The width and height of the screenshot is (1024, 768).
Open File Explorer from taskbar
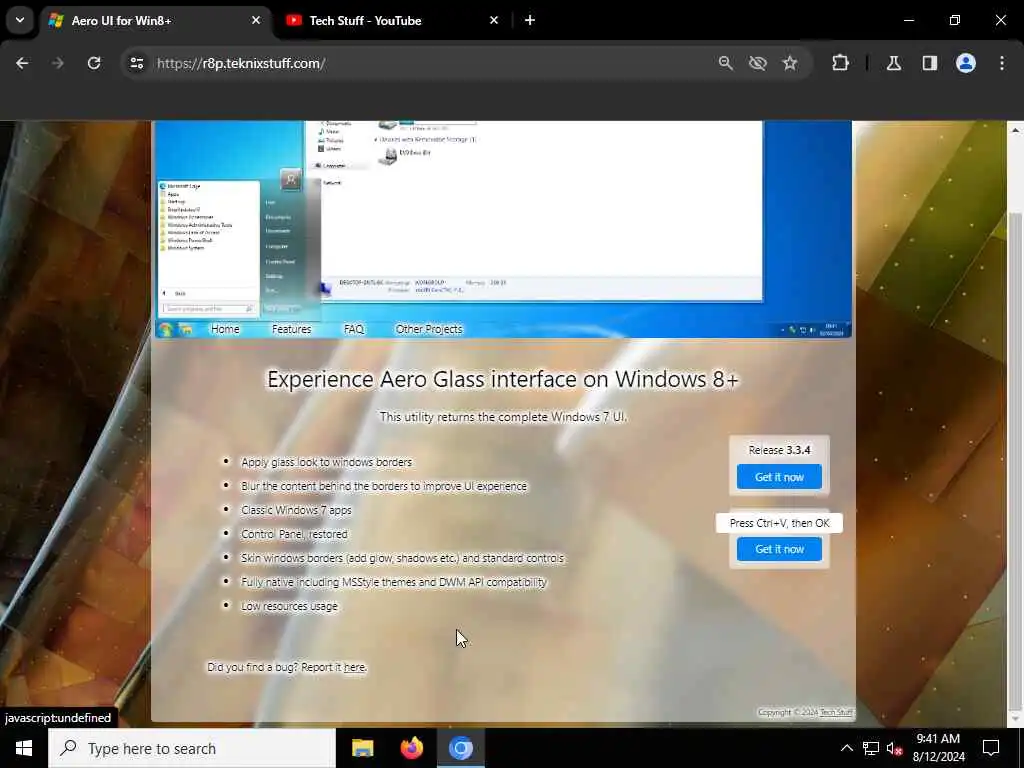362,748
